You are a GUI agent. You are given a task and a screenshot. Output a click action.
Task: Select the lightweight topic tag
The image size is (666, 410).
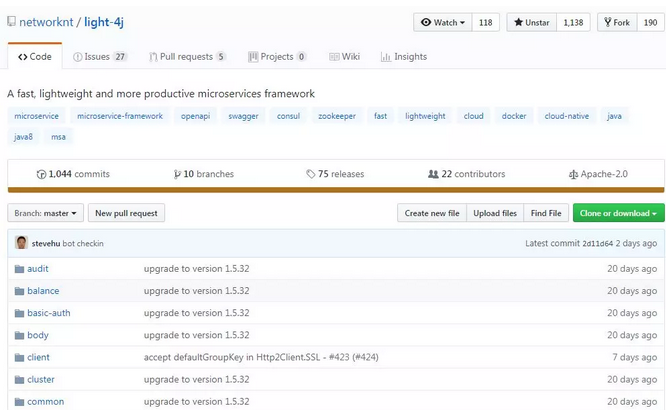pos(425,116)
